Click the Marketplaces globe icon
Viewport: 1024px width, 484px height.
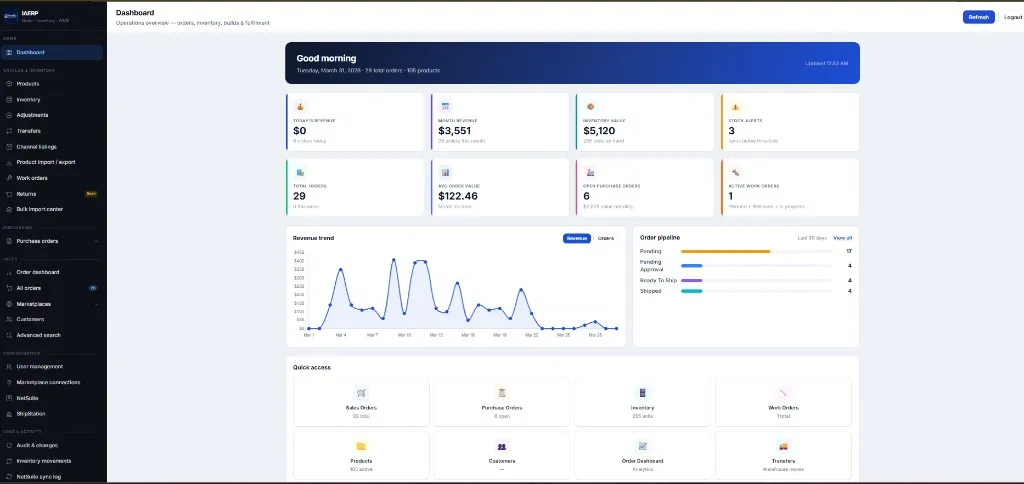tap(9, 304)
